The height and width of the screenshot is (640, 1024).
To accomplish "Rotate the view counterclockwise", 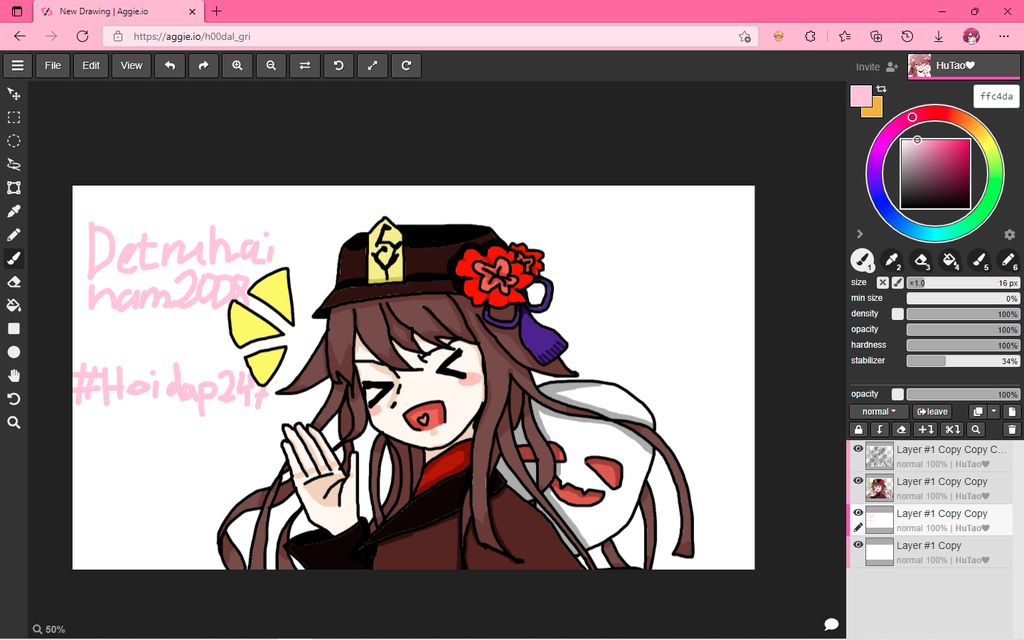I will (x=338, y=65).
